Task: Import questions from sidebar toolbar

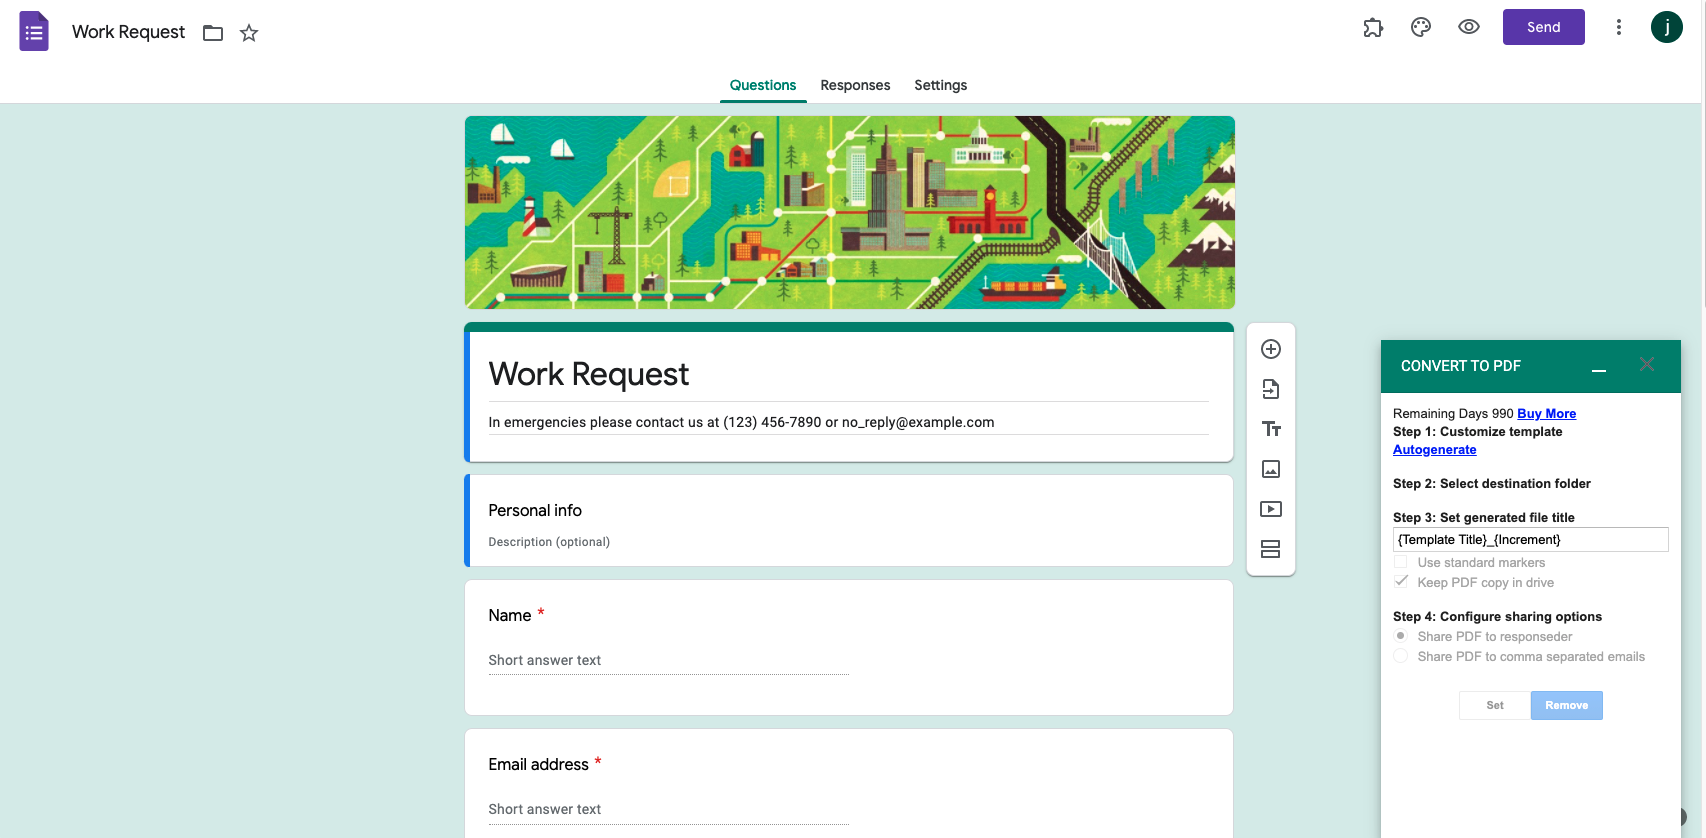Action: pos(1271,389)
